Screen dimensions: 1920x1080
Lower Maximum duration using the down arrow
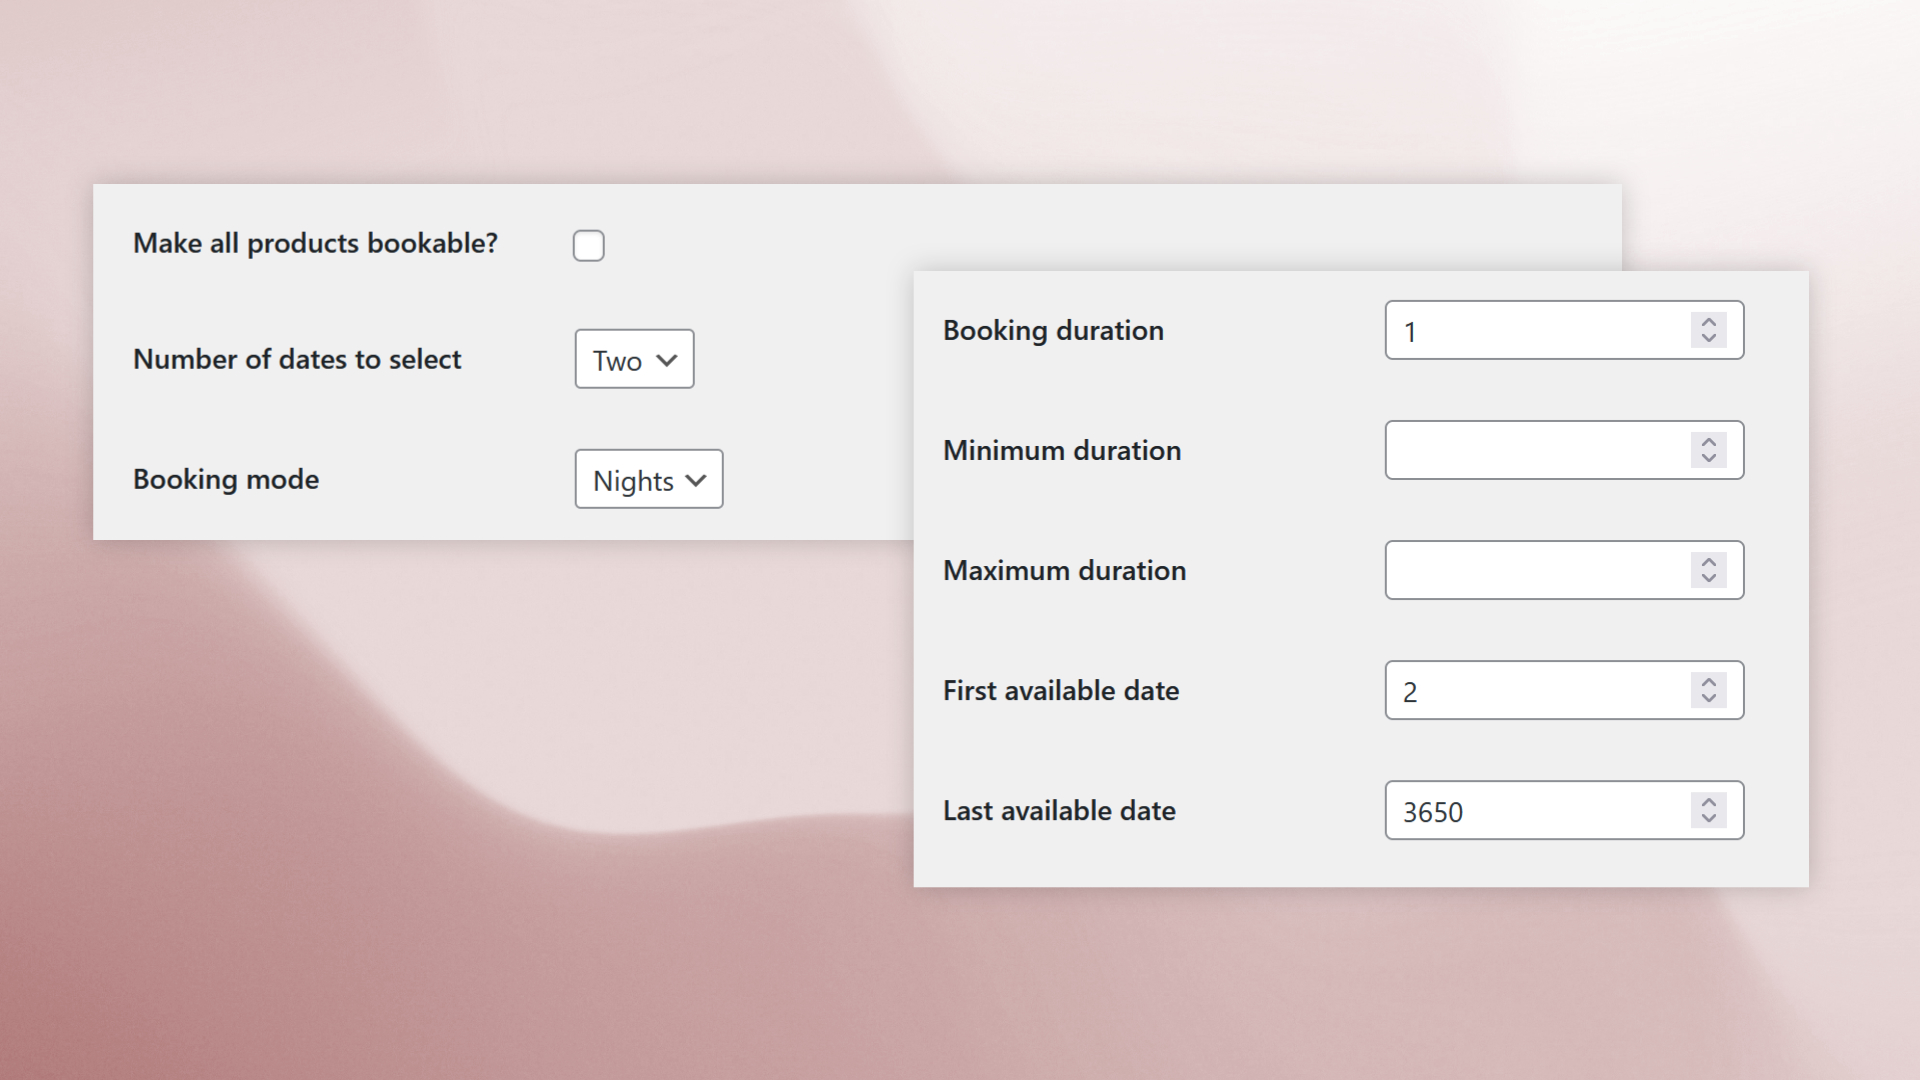point(1708,578)
